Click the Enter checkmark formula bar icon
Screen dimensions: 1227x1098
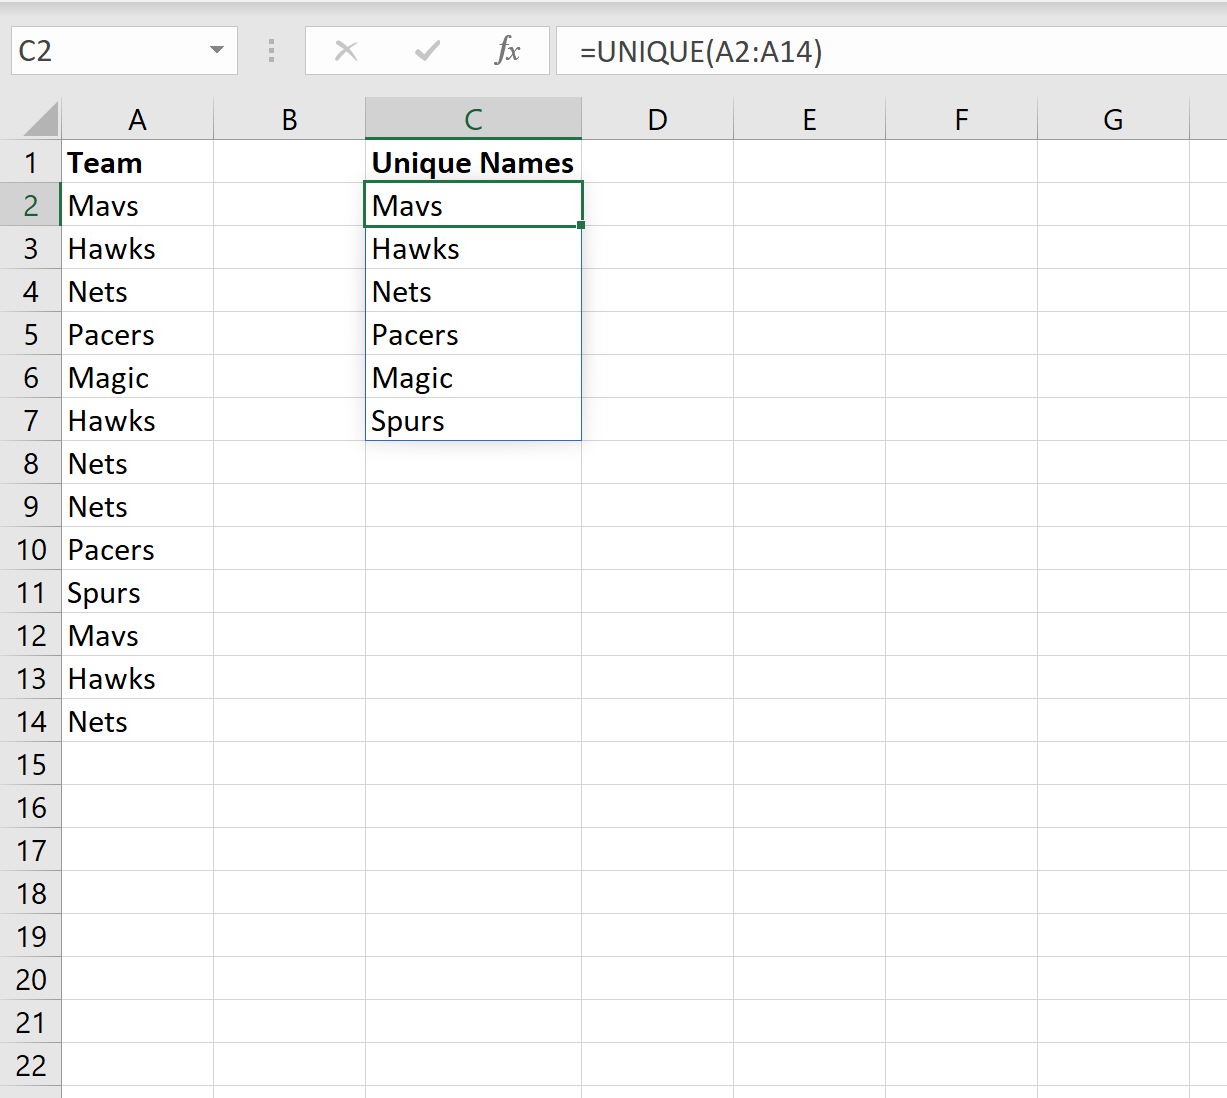(x=427, y=51)
